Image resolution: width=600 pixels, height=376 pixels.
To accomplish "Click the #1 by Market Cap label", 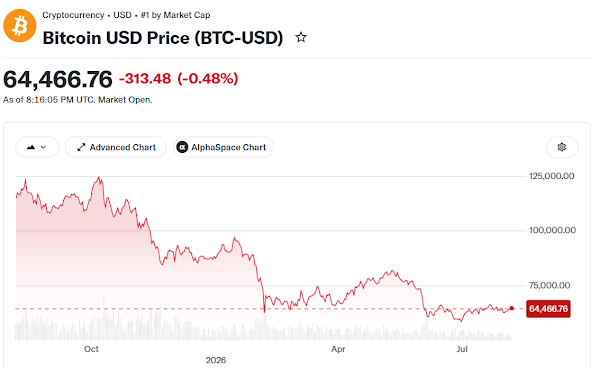I will click(x=175, y=15).
